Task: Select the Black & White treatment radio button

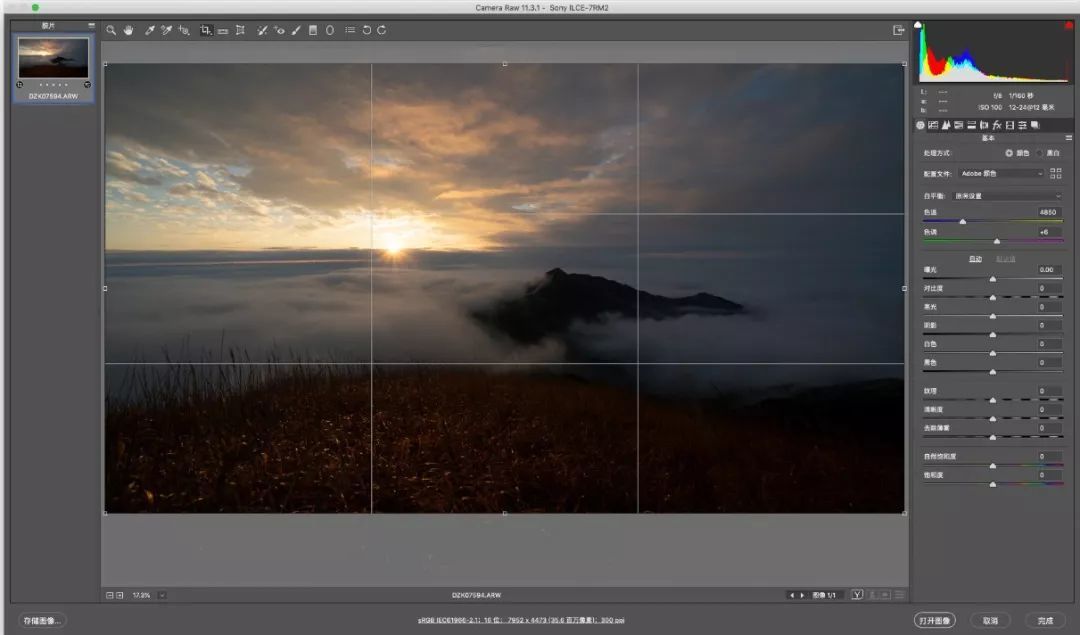Action: (x=1039, y=153)
